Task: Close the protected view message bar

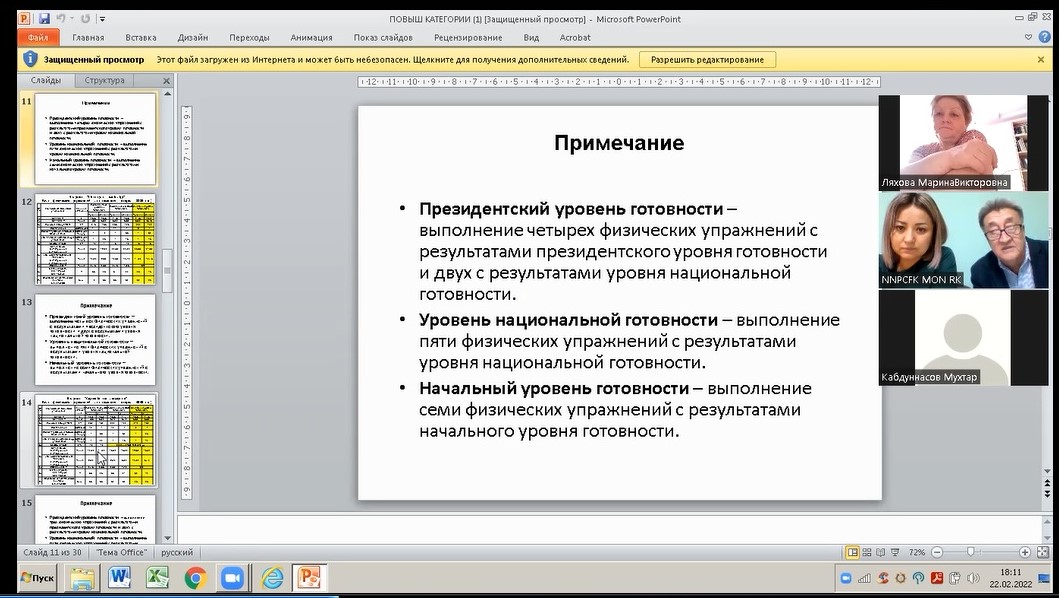Action: pos(1041,59)
